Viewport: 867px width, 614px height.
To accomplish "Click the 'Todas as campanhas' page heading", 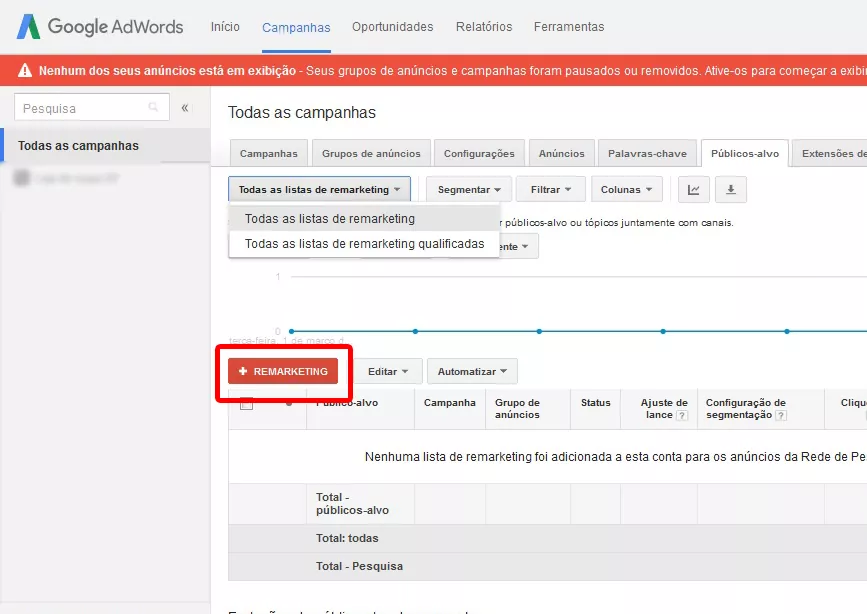I will [x=302, y=113].
